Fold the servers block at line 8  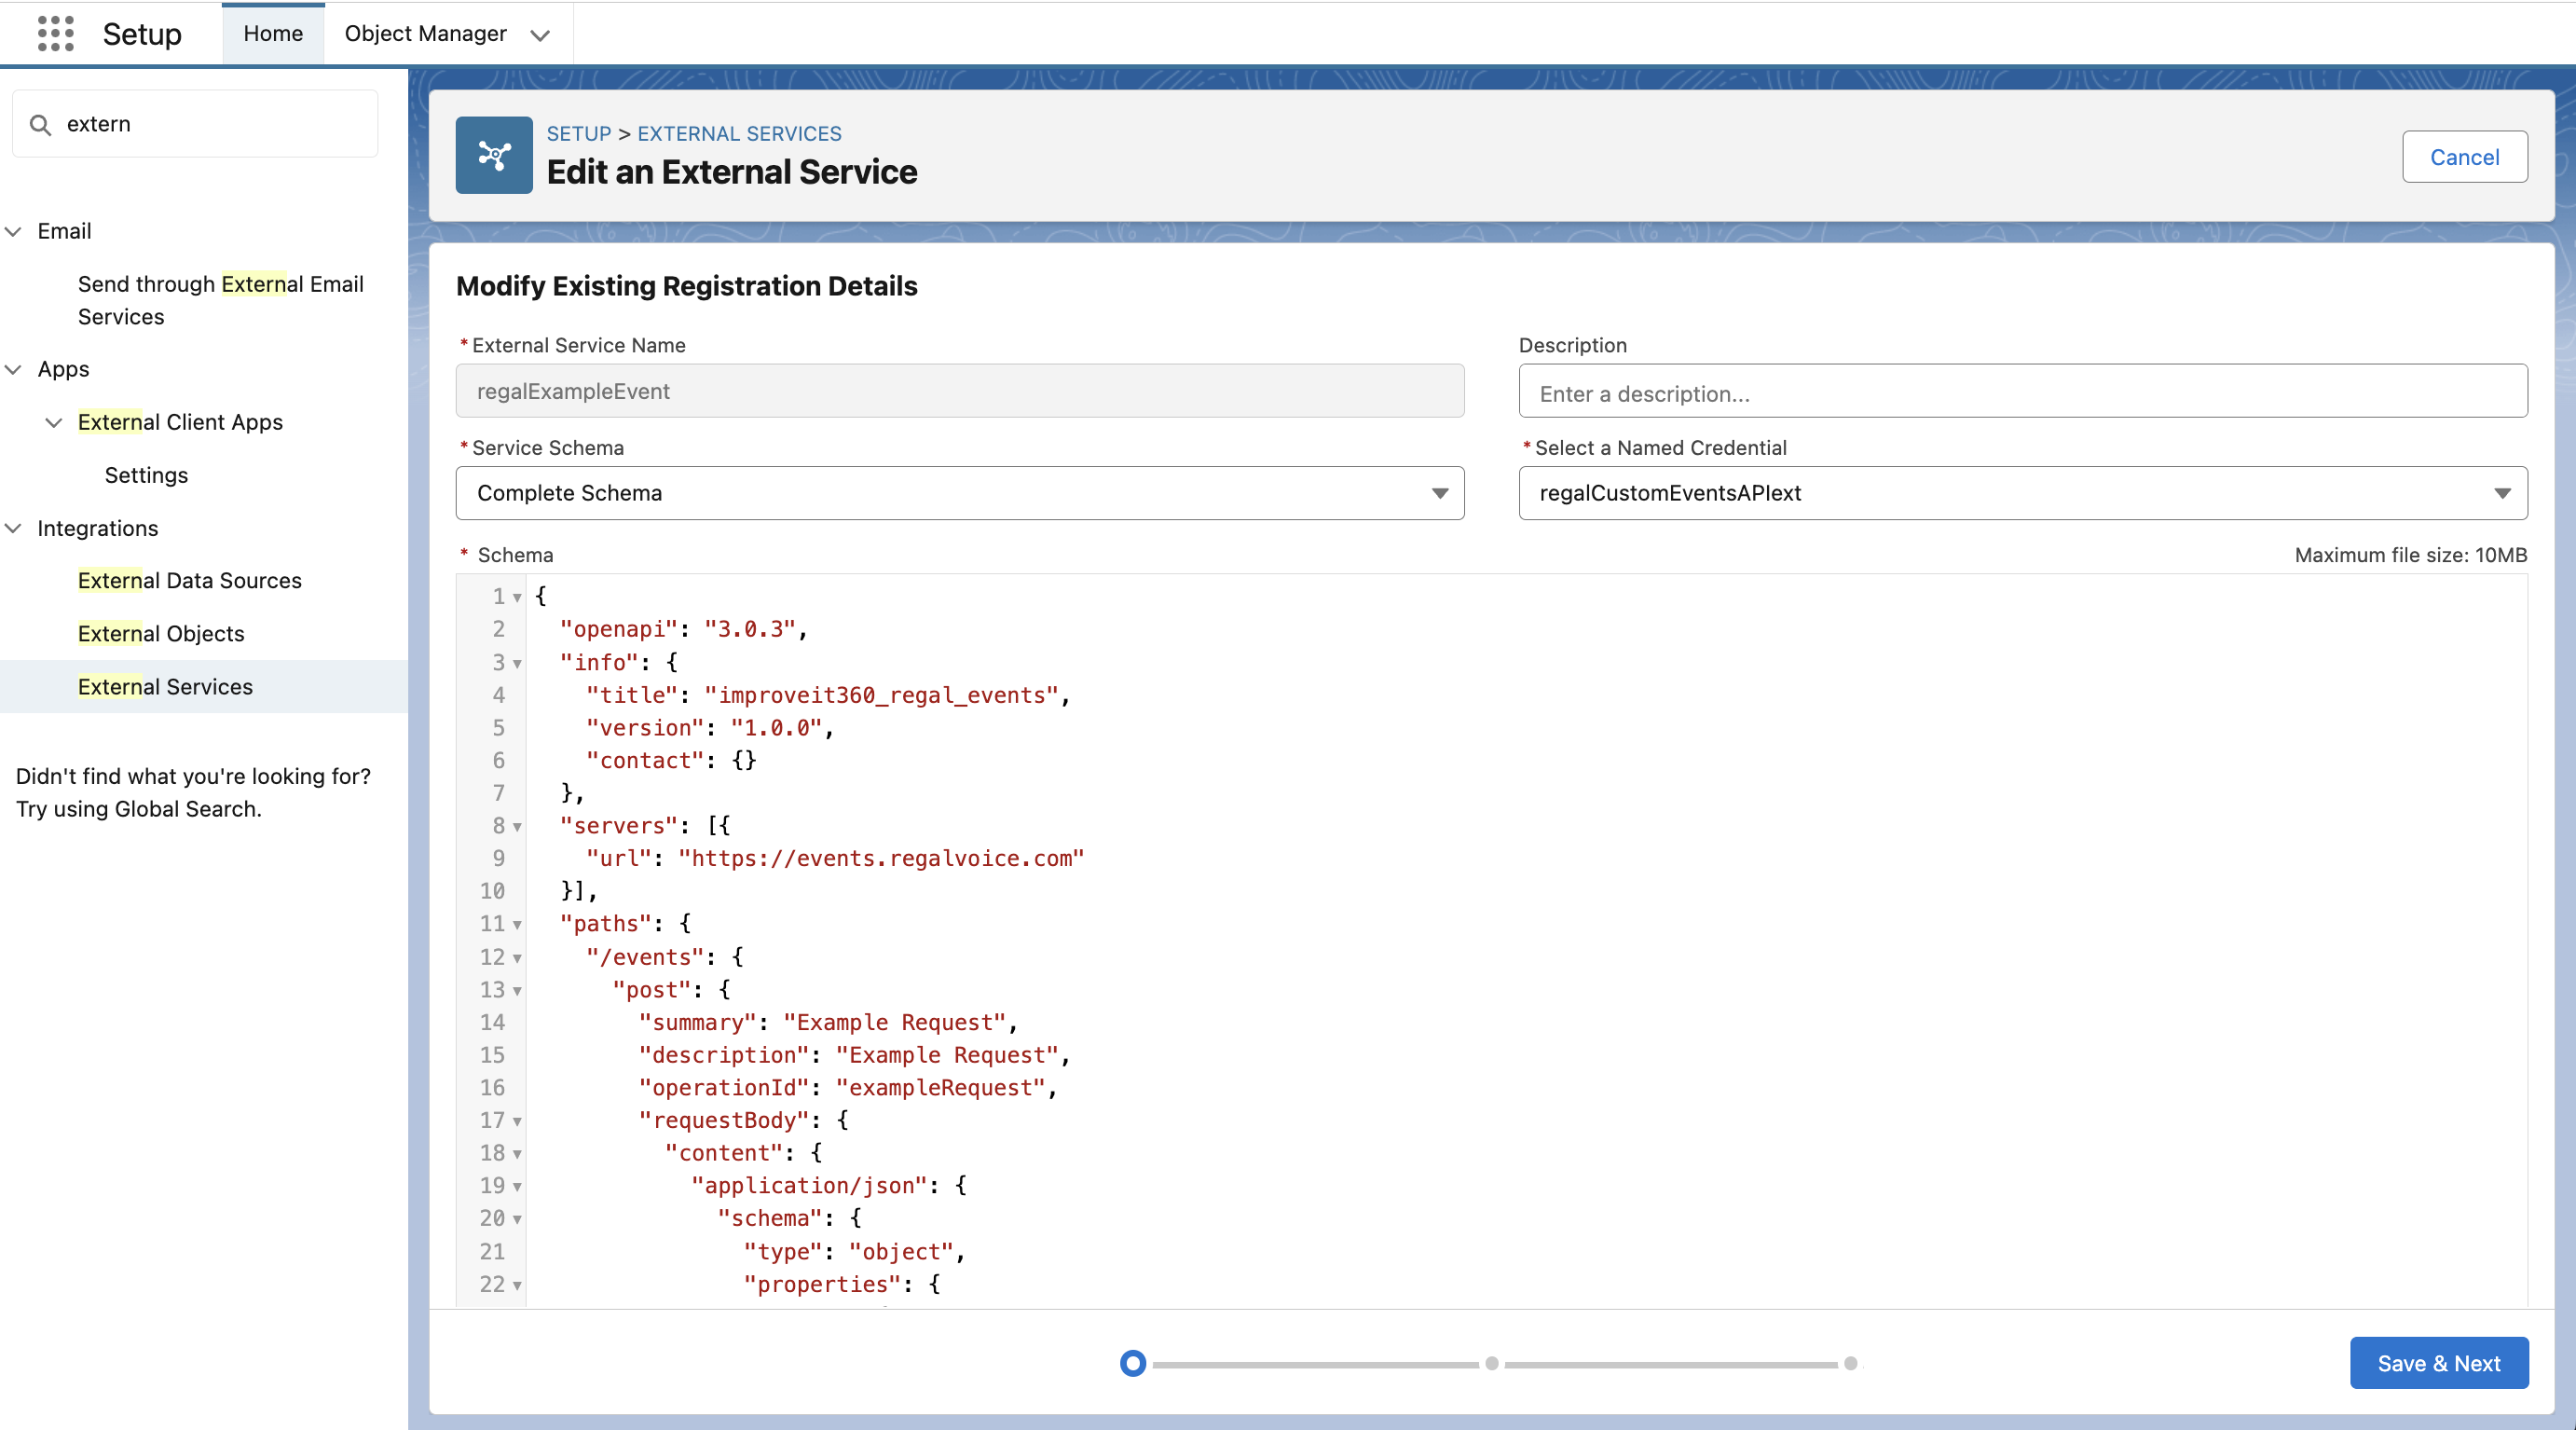tap(517, 827)
